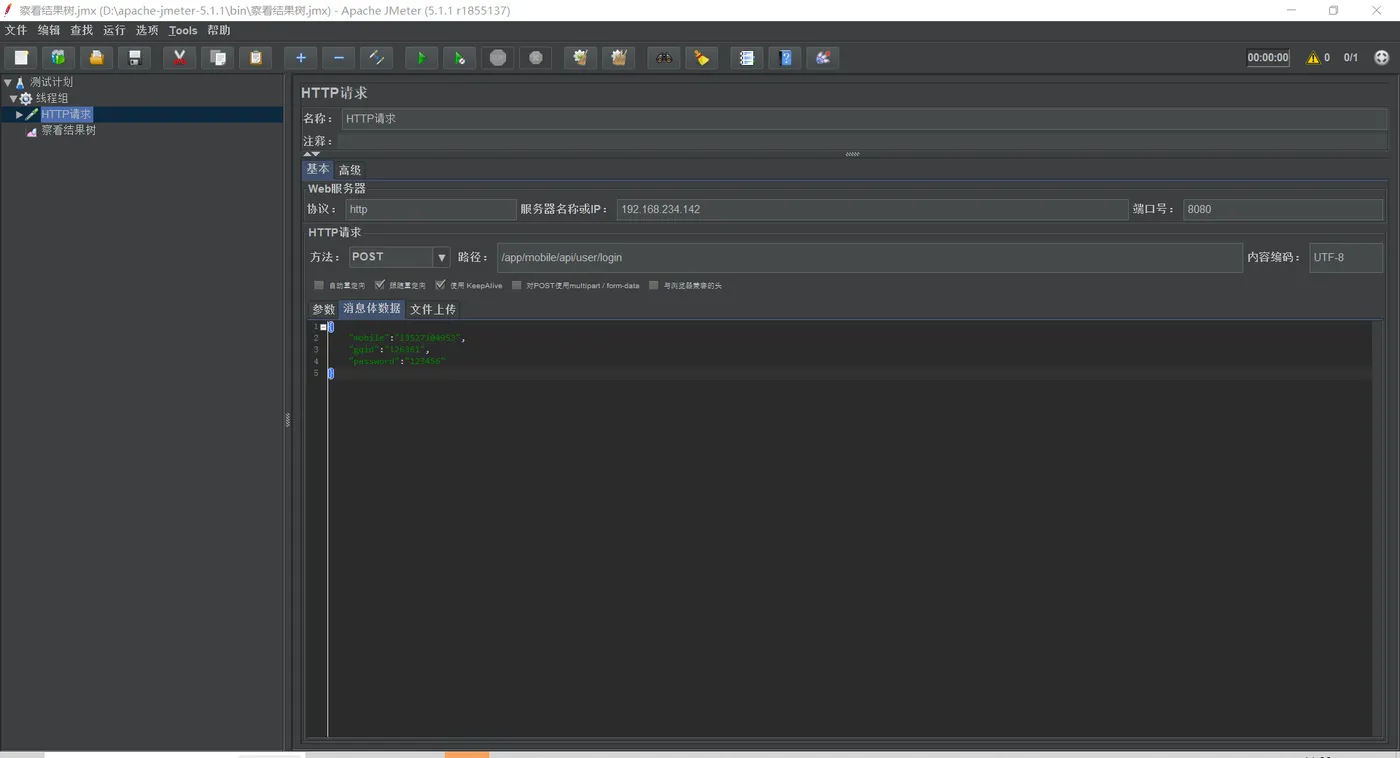Click the collapse arrows below 注释 label

click(x=312, y=154)
